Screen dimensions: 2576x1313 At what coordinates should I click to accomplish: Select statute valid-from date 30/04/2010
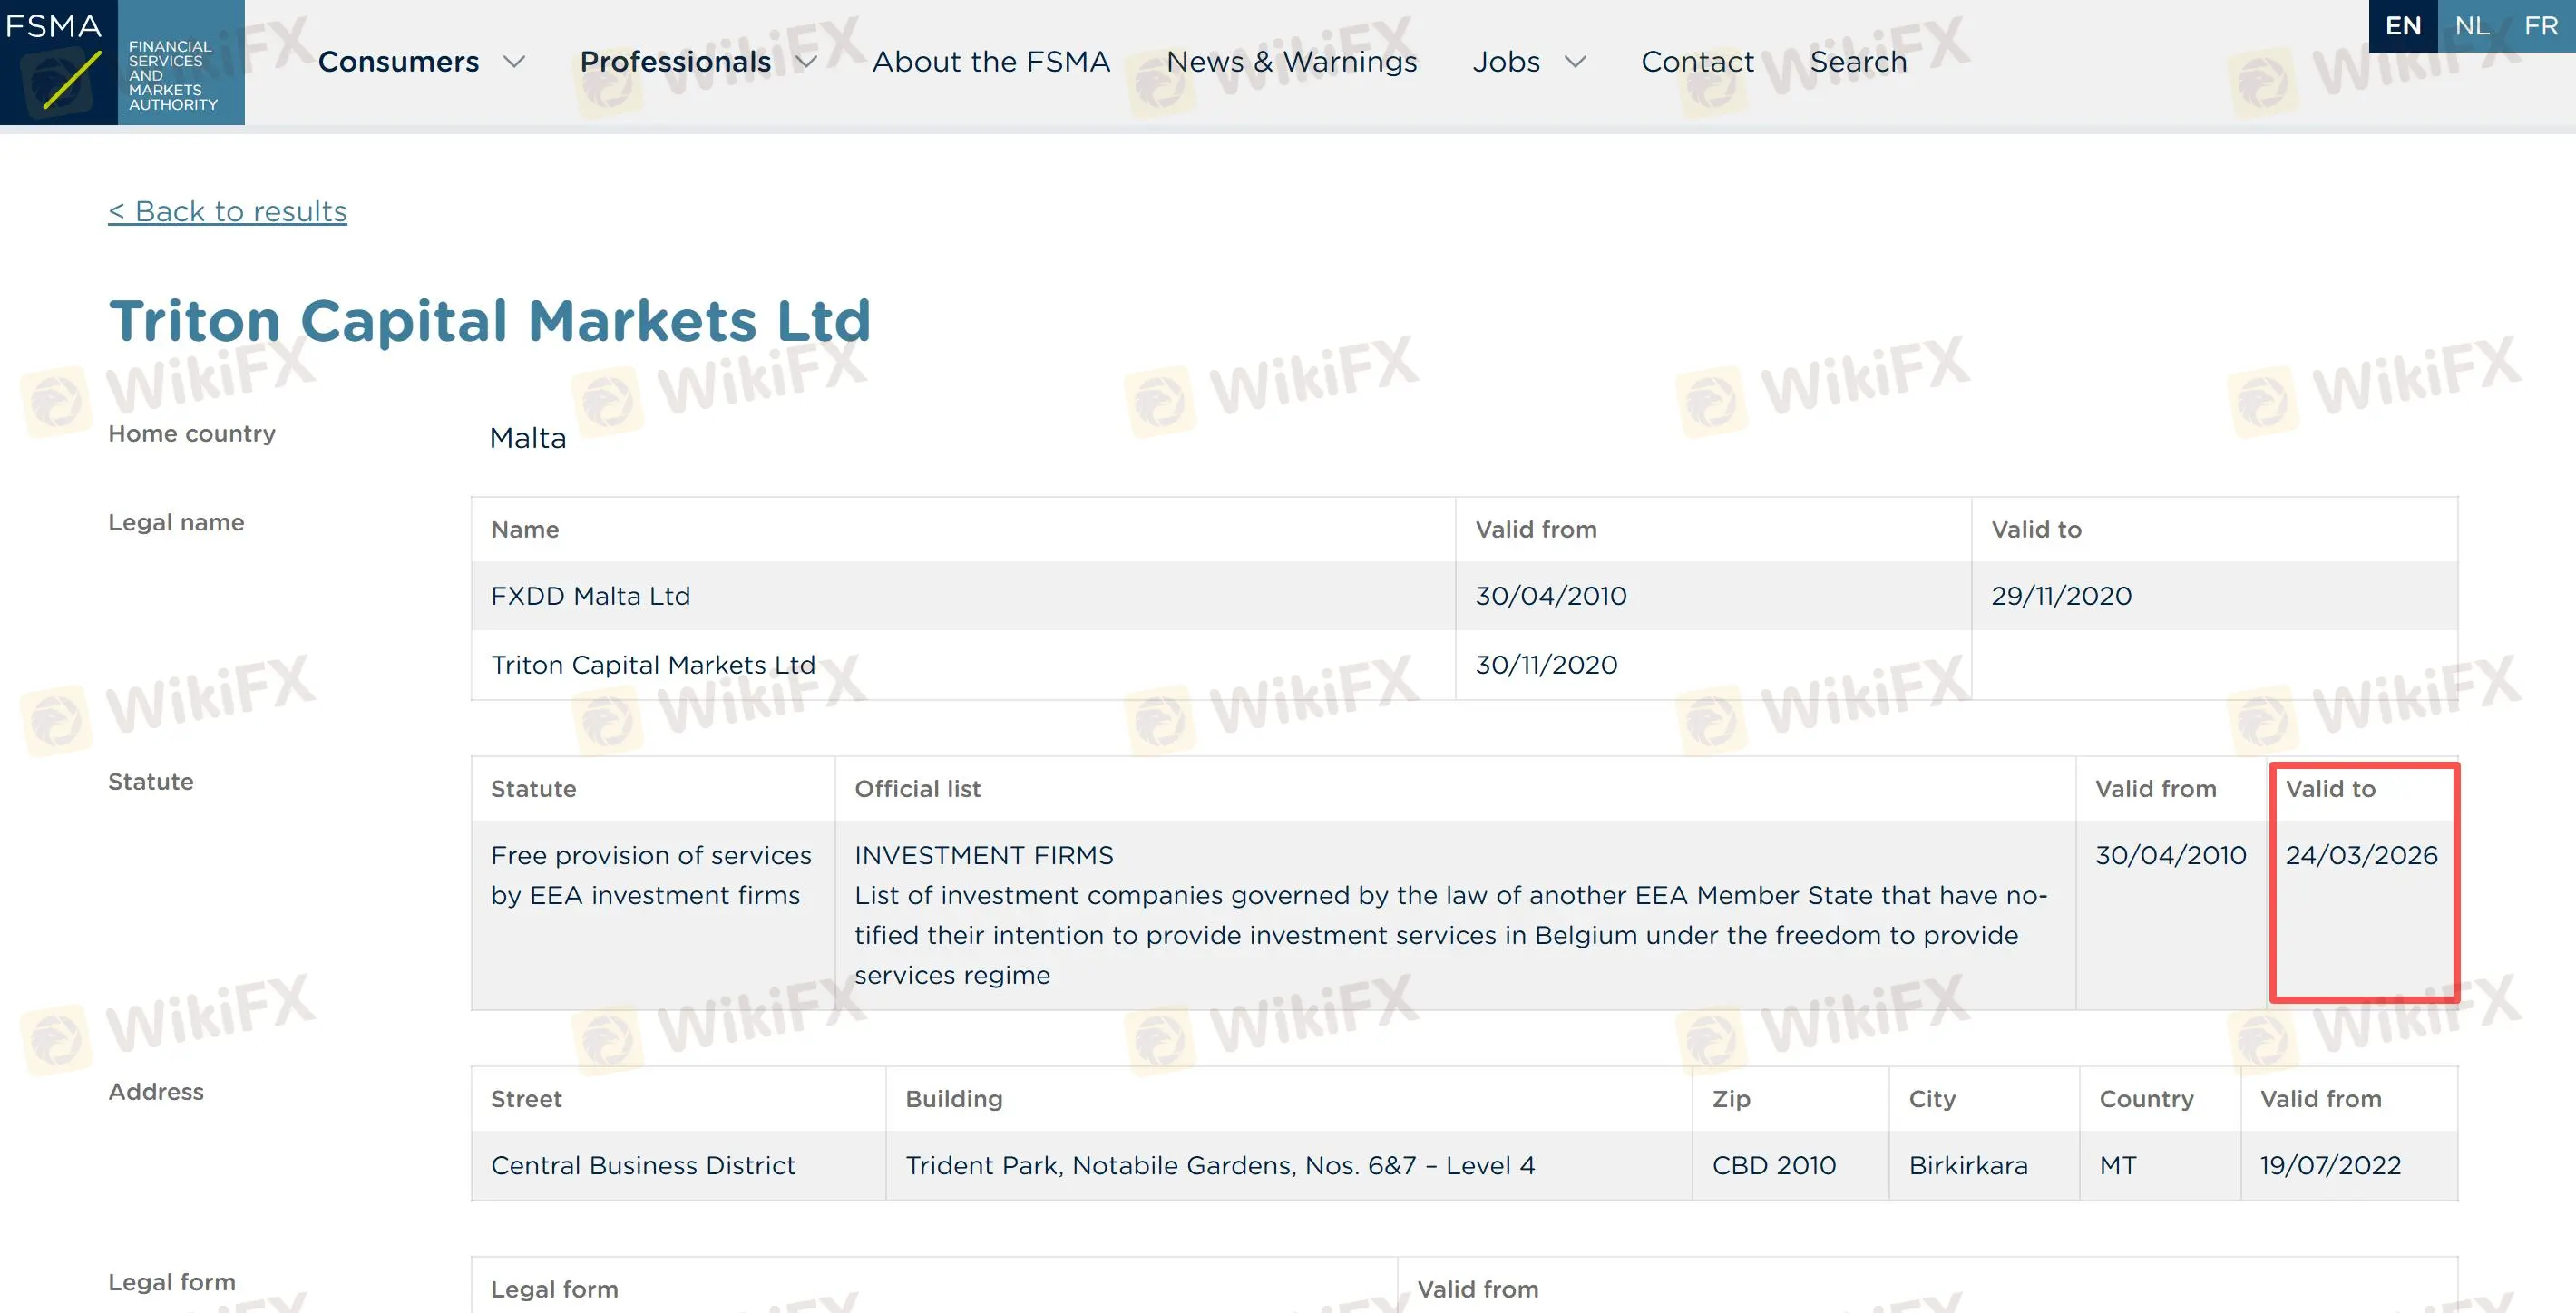pos(2171,855)
